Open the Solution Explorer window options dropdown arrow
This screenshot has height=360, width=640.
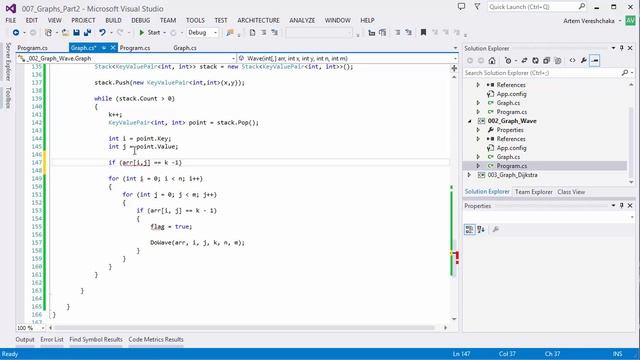(613, 48)
